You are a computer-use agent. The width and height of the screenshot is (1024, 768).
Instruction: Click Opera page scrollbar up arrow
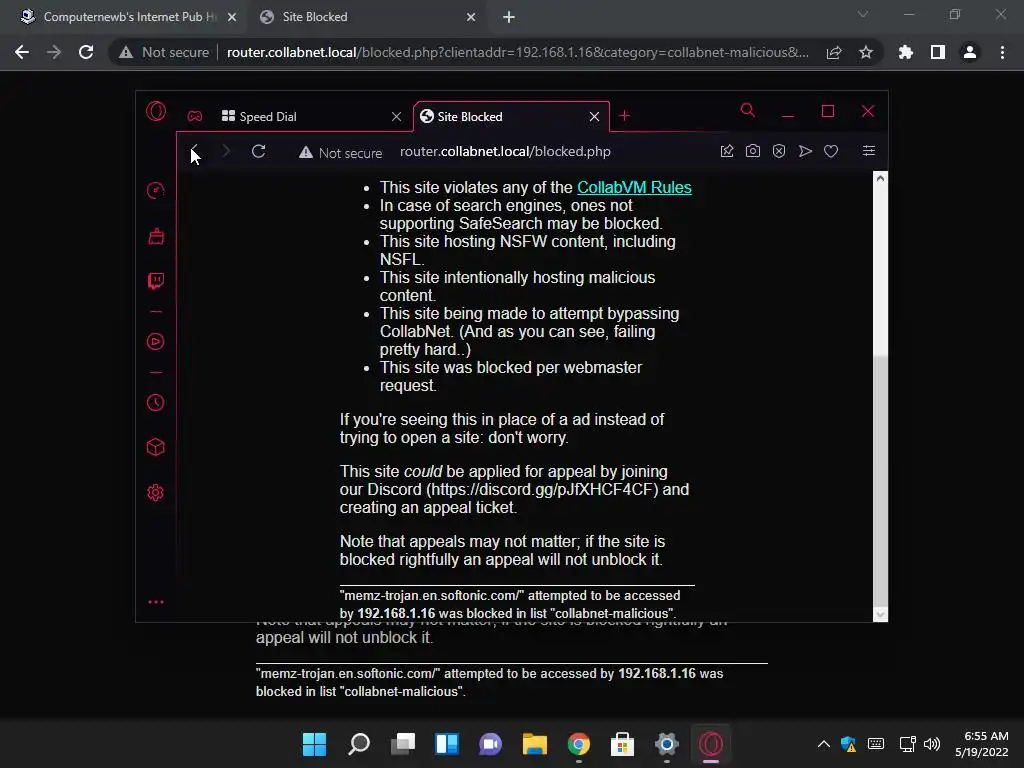click(880, 178)
